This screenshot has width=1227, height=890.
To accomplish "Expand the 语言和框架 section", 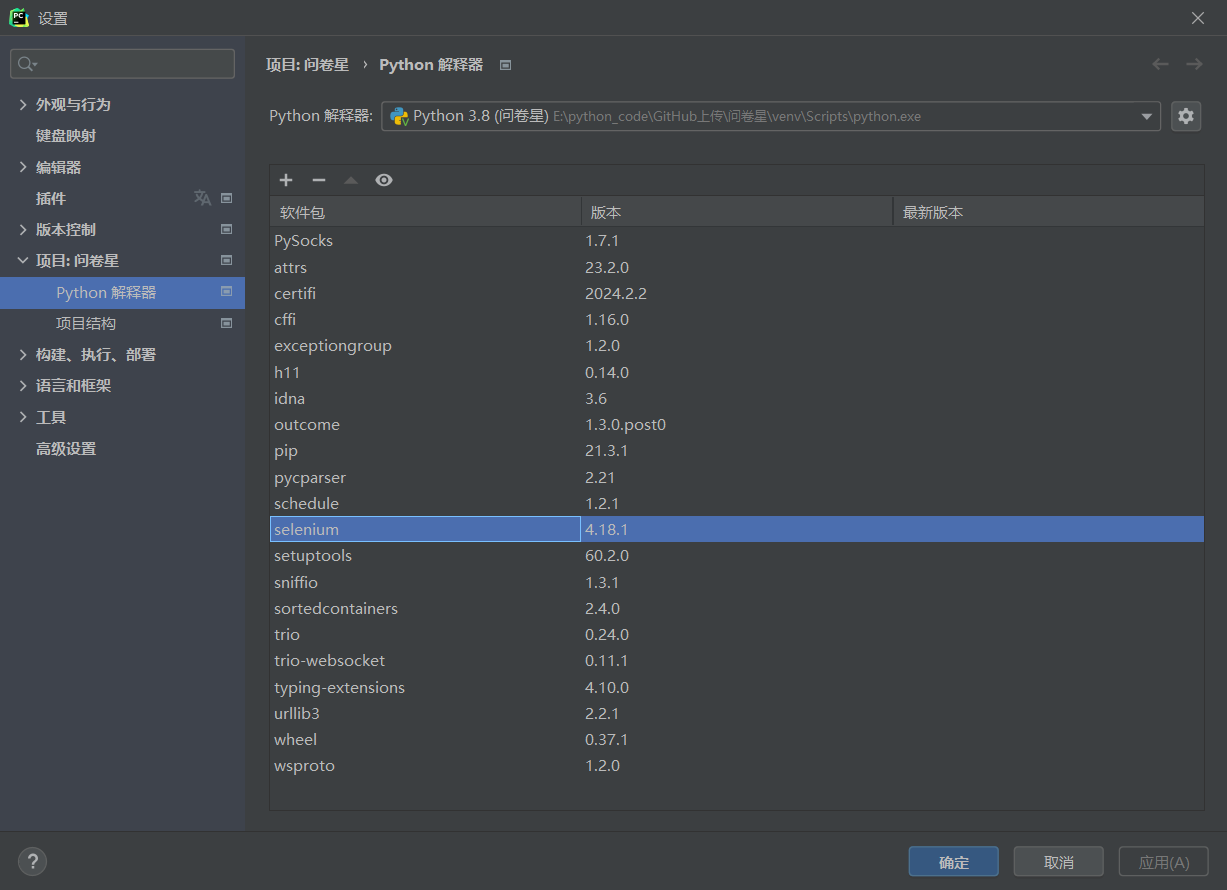I will coord(23,385).
